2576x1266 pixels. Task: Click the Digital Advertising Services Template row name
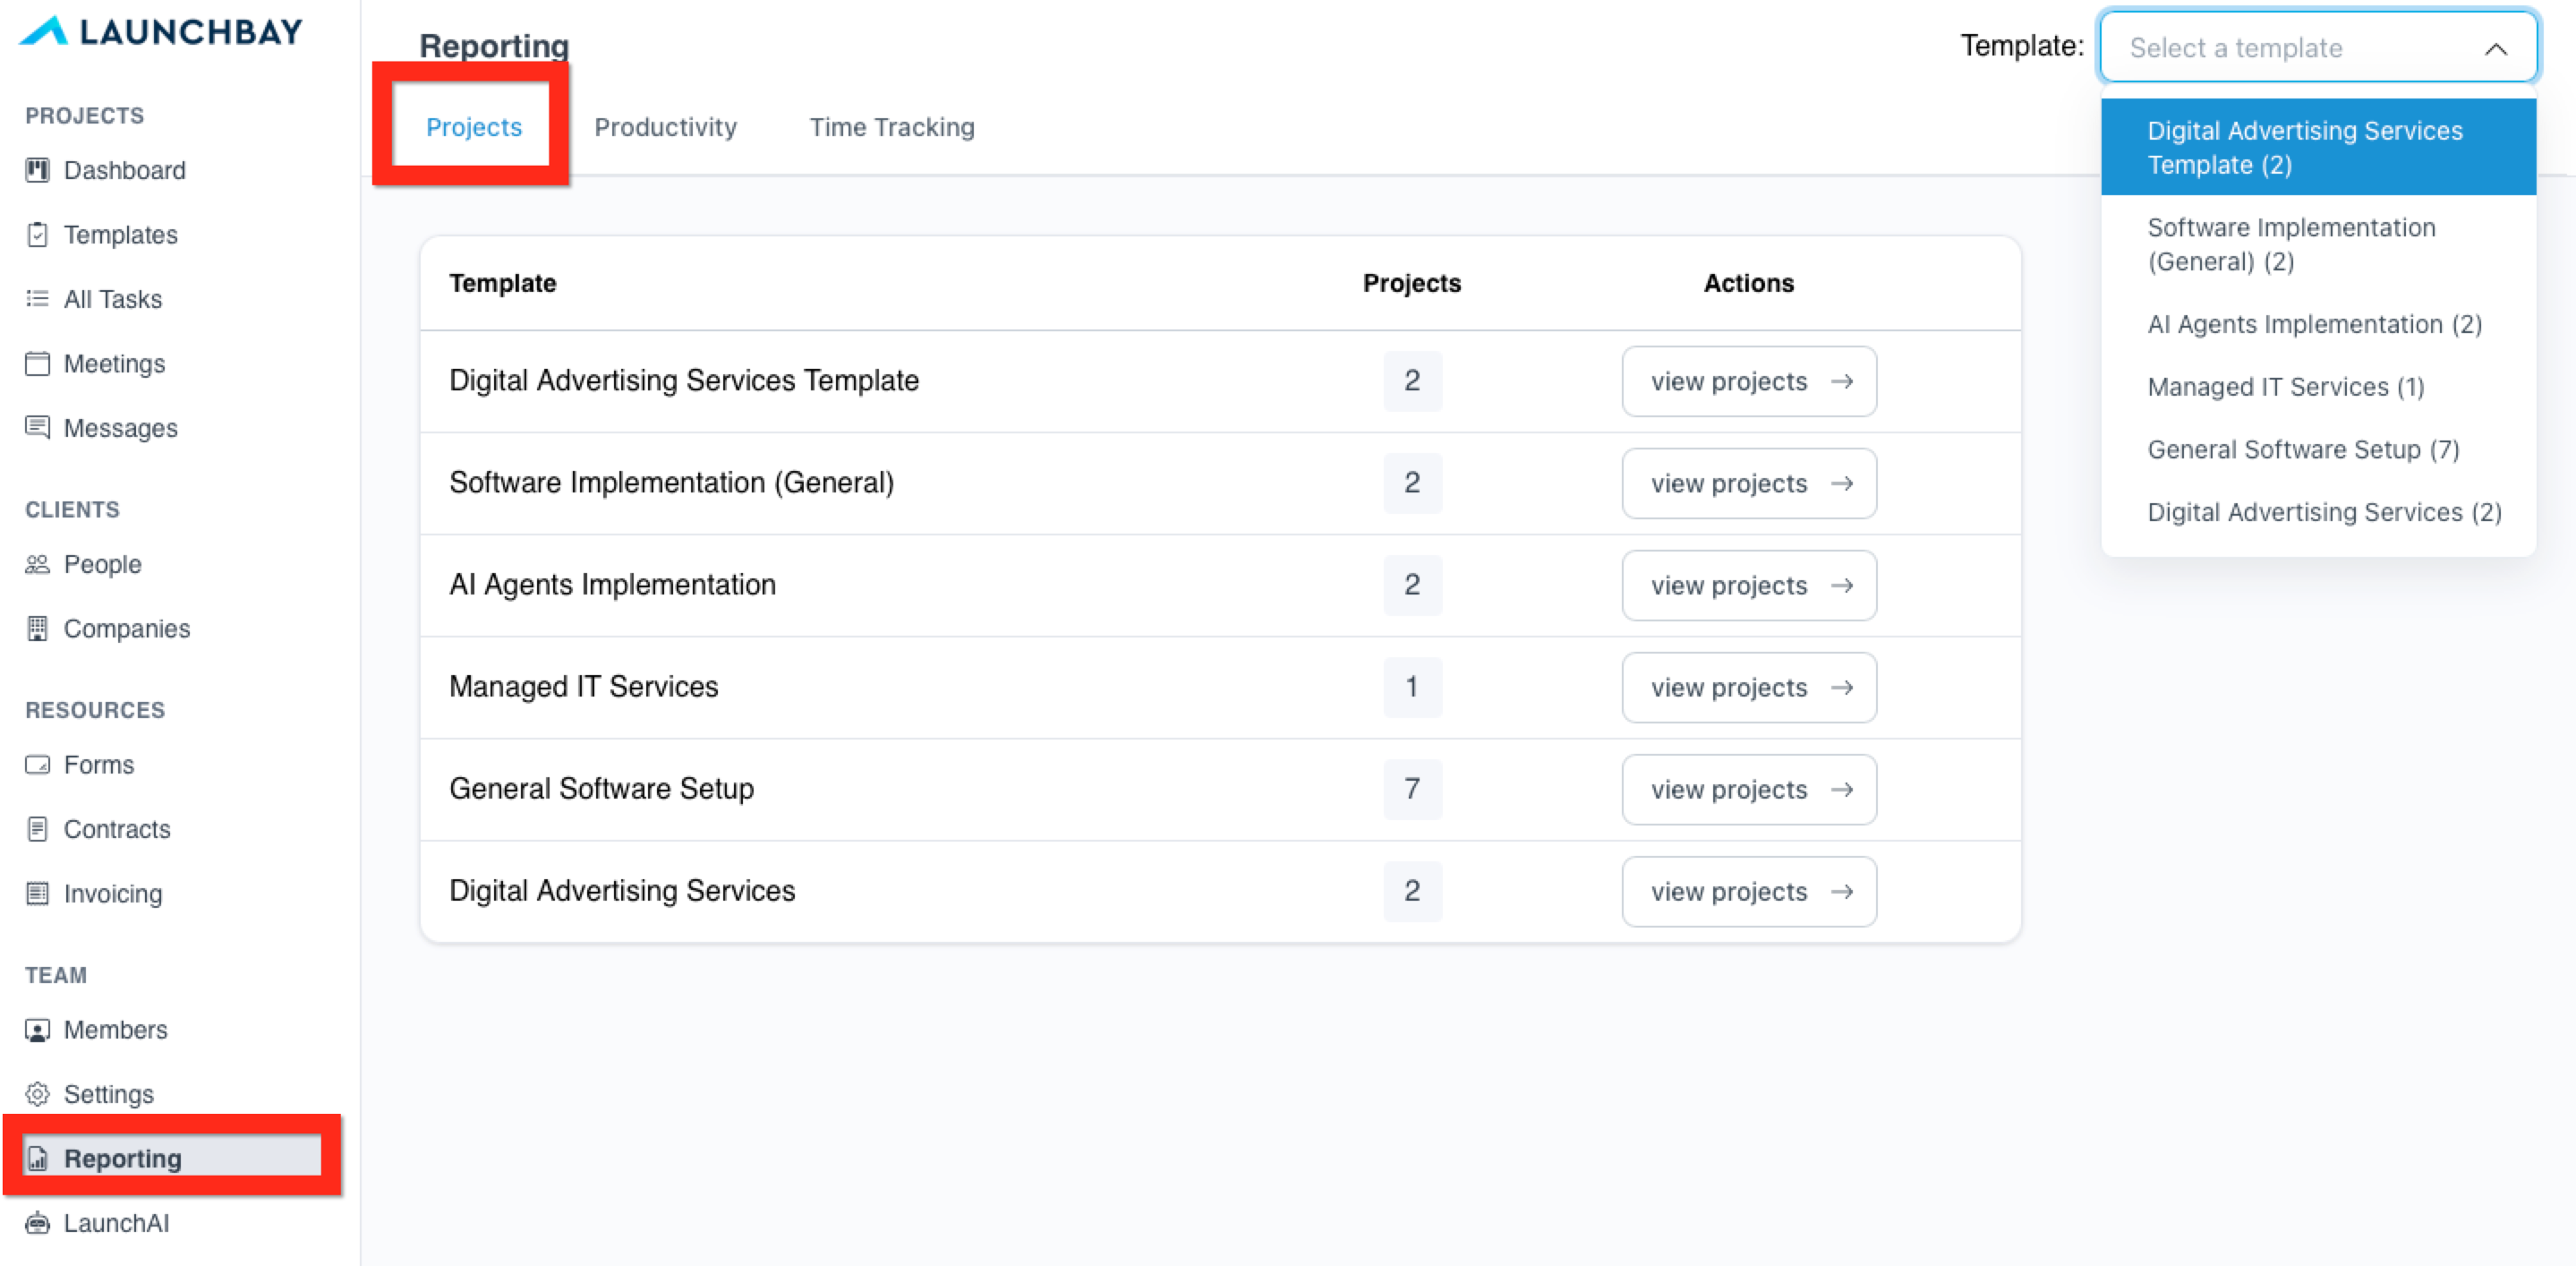[x=684, y=381]
